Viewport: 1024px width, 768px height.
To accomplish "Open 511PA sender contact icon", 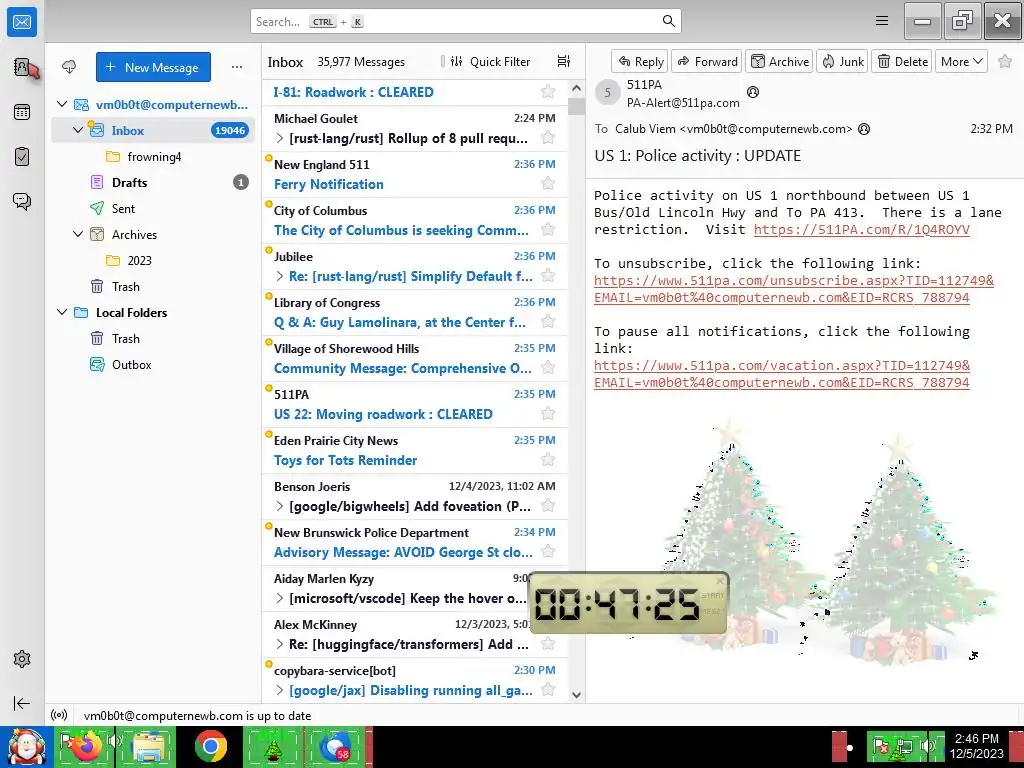I will coord(753,92).
